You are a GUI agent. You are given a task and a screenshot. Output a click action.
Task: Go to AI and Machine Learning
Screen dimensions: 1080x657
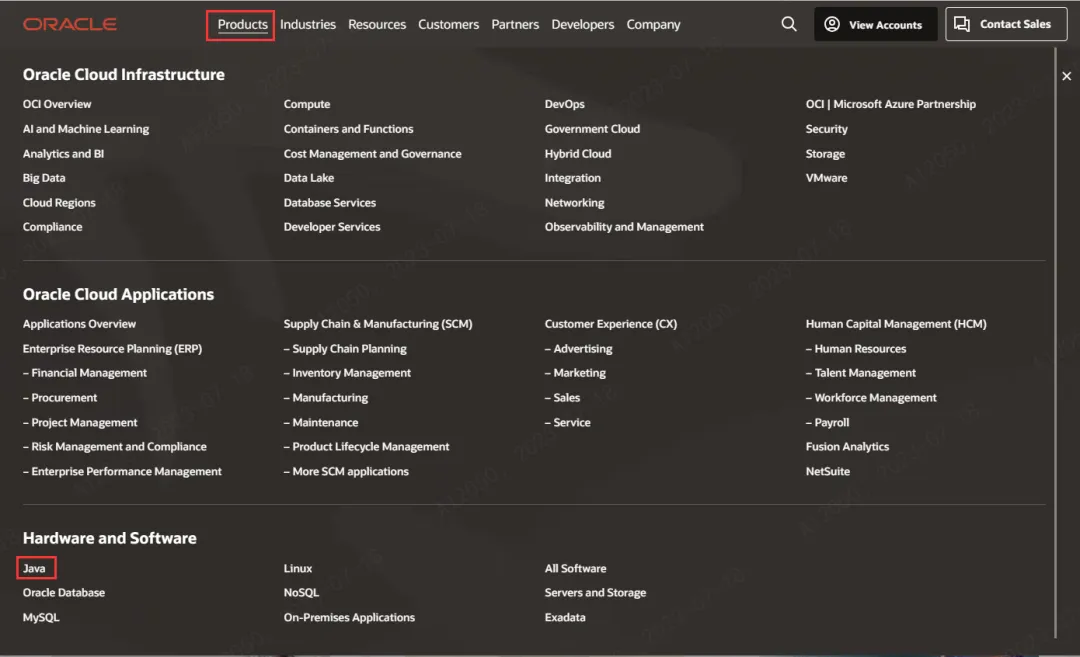pos(86,129)
